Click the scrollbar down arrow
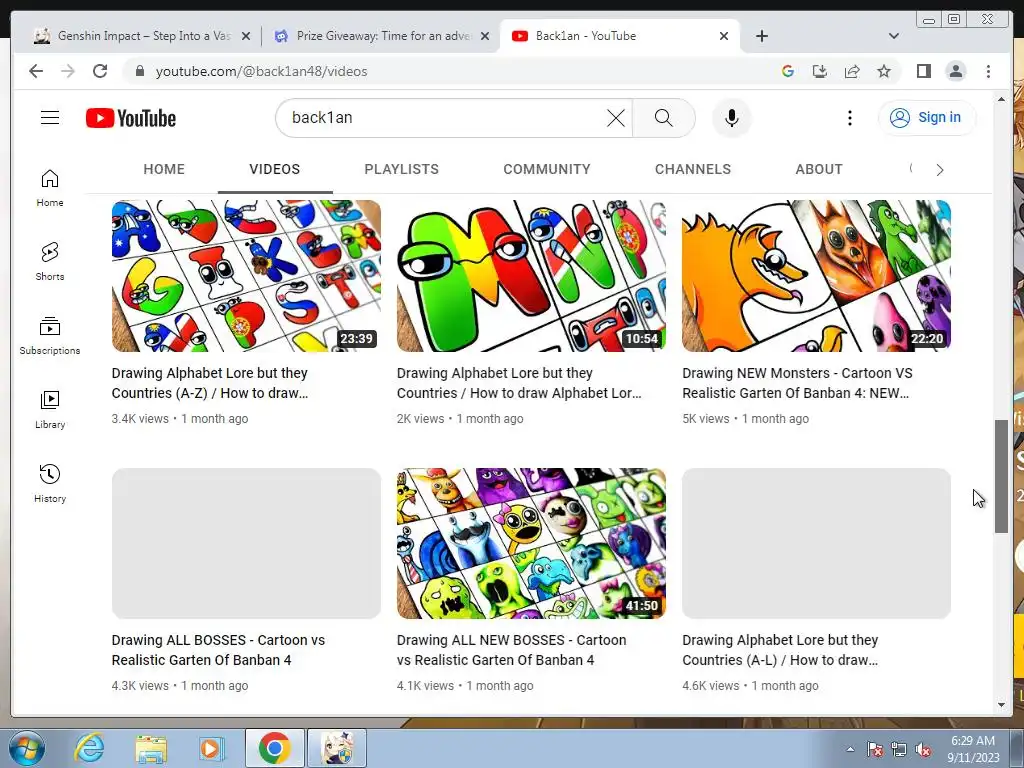 click(1001, 705)
